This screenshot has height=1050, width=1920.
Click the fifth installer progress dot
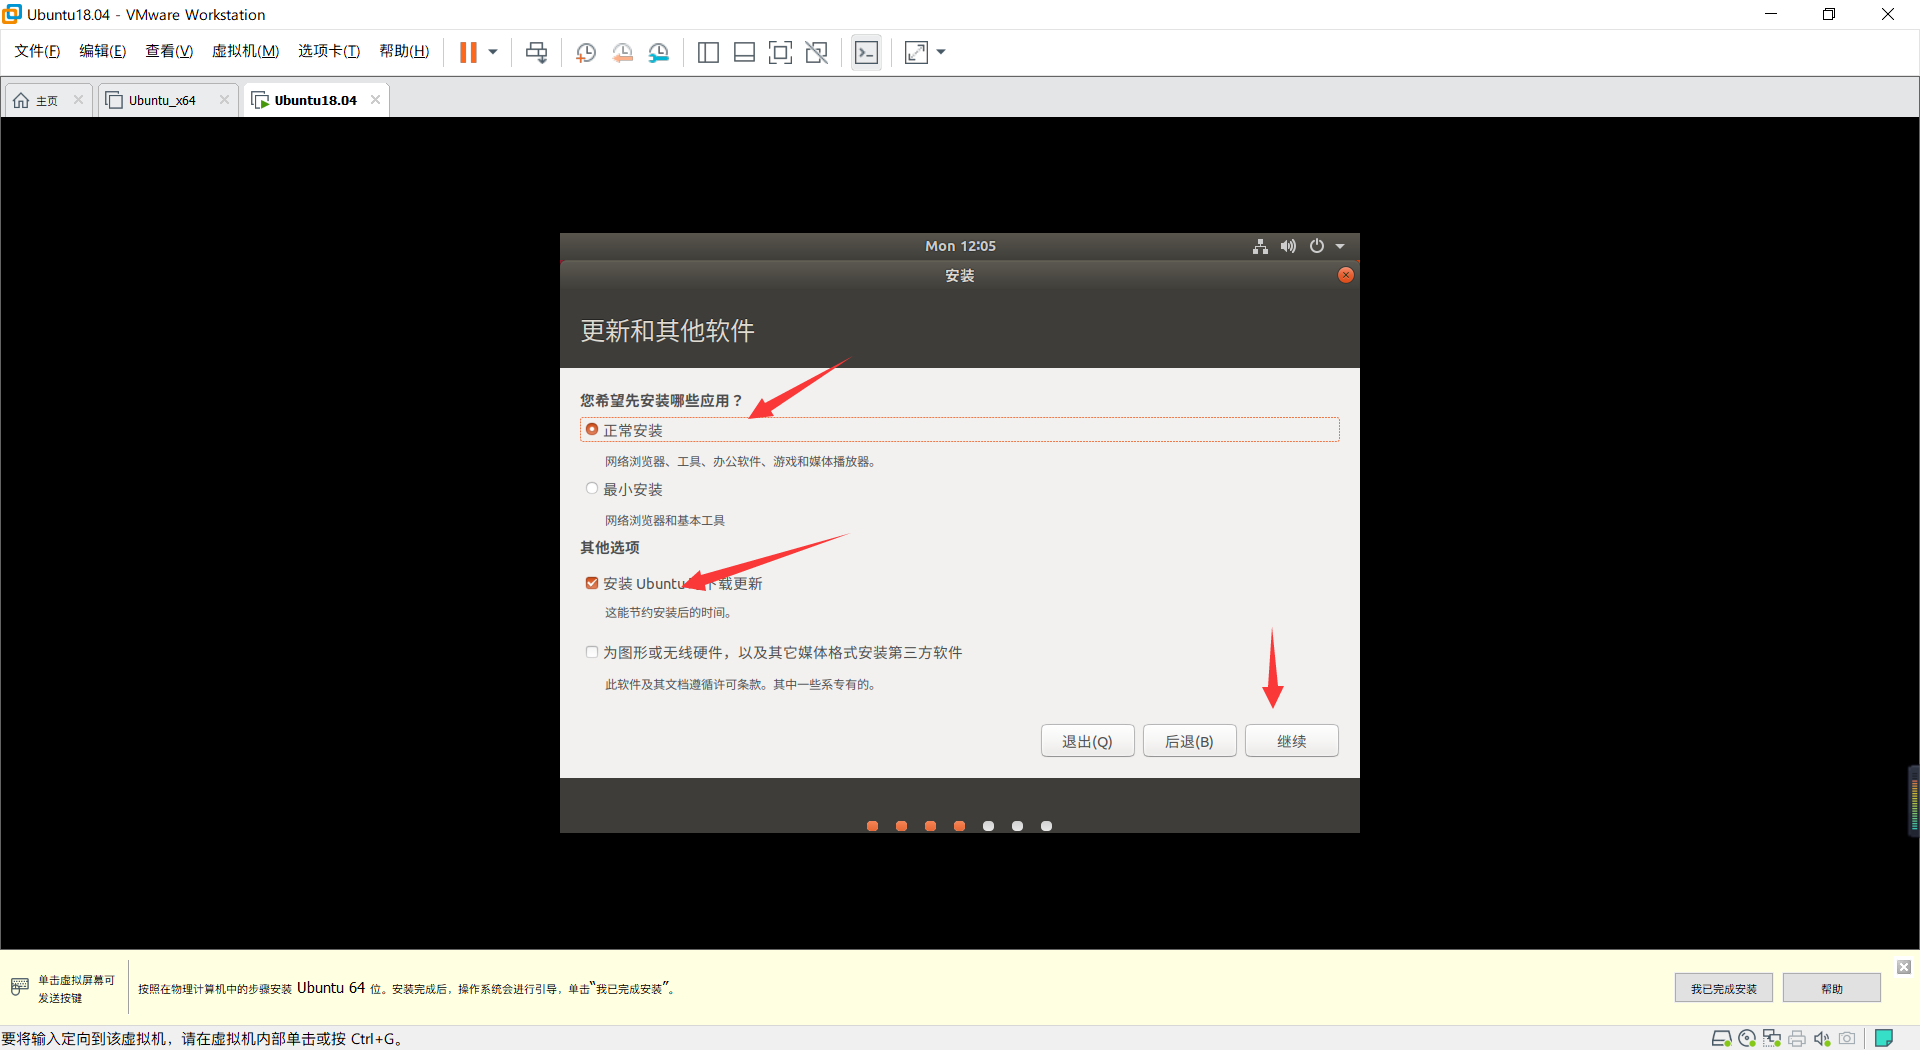pyautogui.click(x=988, y=826)
